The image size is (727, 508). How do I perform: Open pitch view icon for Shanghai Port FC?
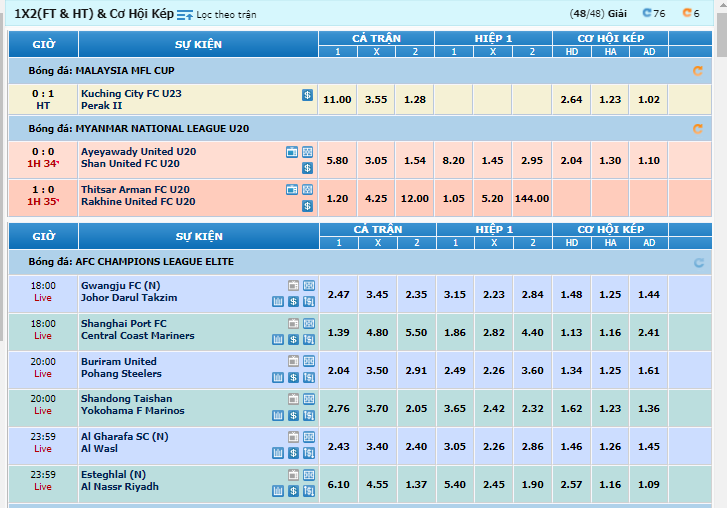pyautogui.click(x=309, y=324)
